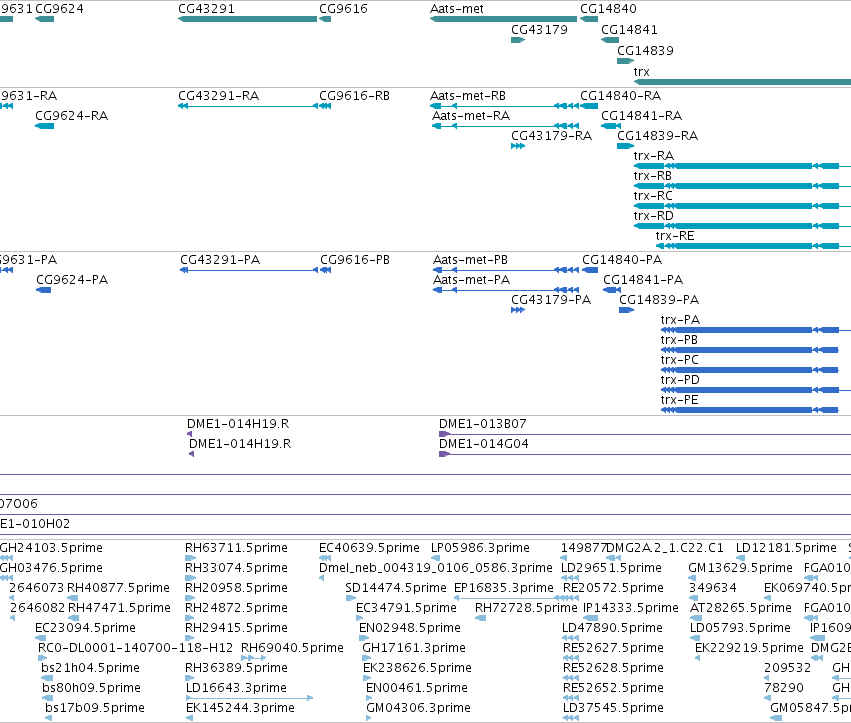Open the CG14841 gene label

tap(629, 30)
